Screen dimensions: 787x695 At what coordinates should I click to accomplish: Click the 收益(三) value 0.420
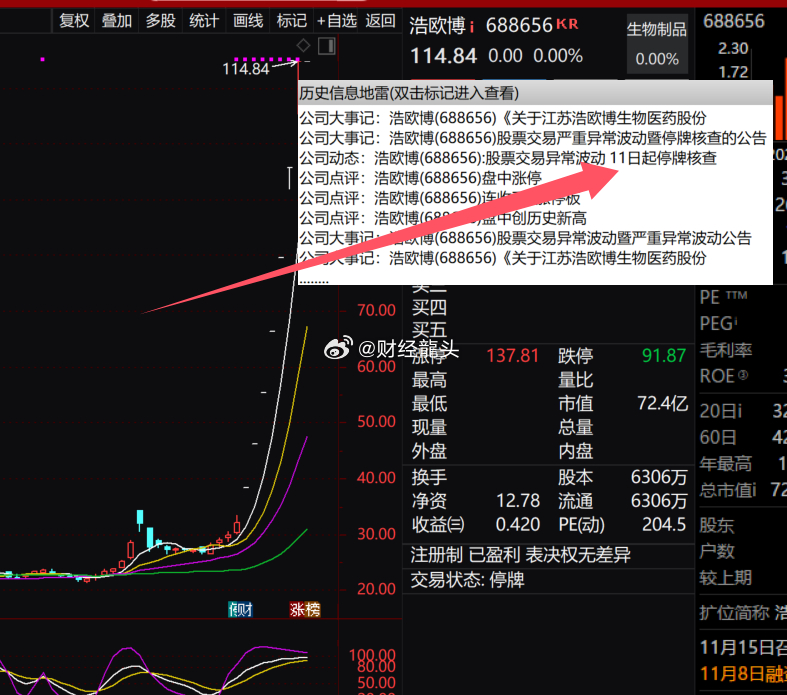[517, 525]
